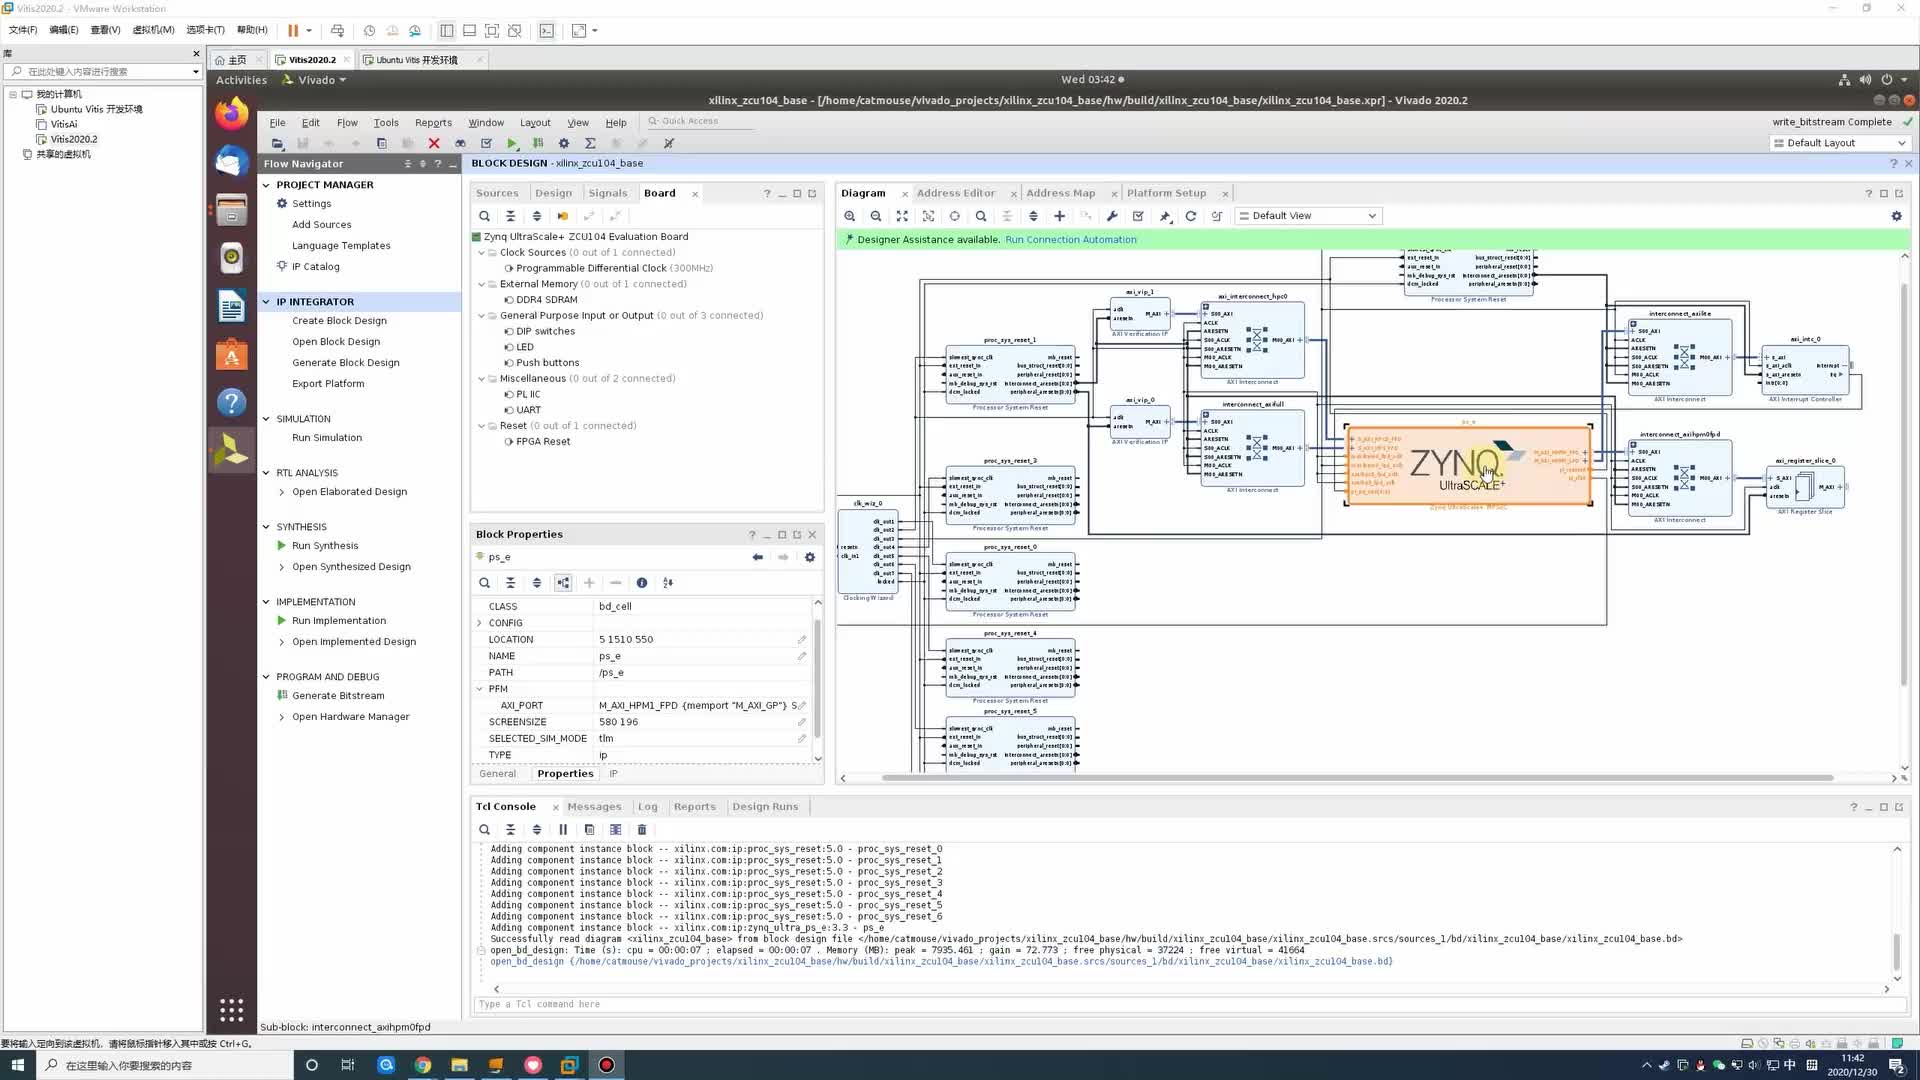
Task: Click Block Properties vertical scrollbar
Action: (817, 678)
